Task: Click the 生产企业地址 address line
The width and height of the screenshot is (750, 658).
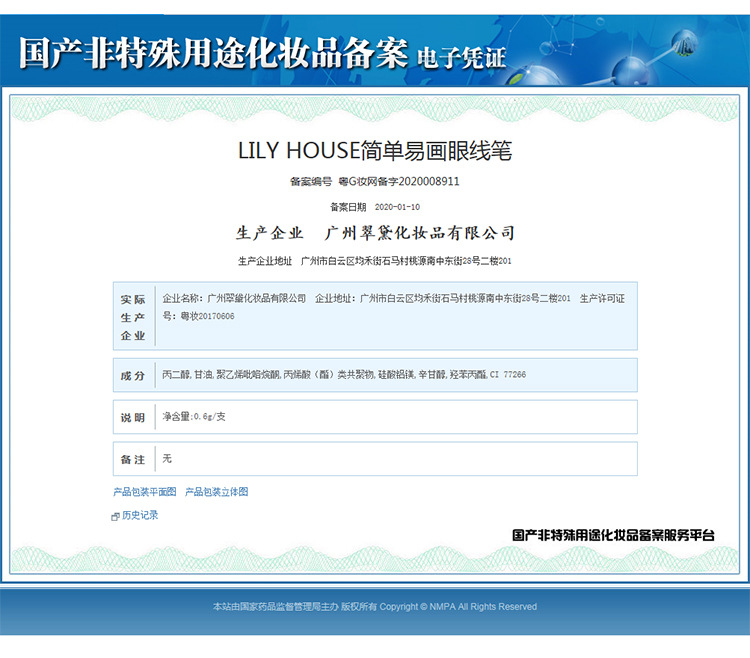Action: pos(375,261)
